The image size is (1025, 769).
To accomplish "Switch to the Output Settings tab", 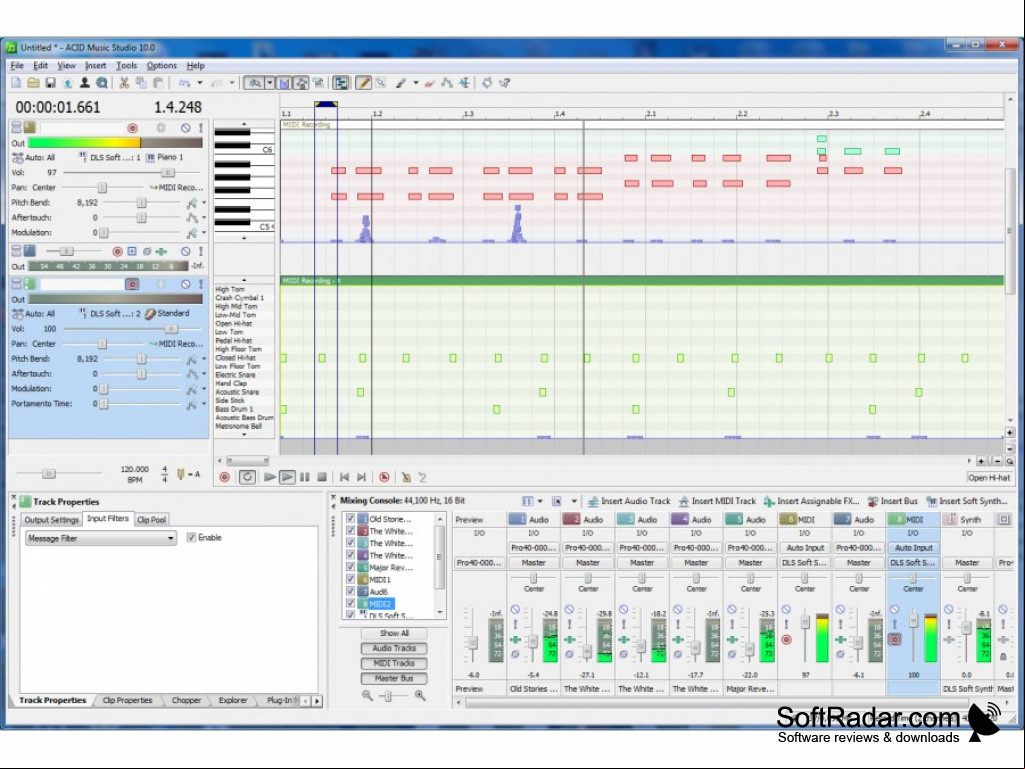I will [52, 520].
